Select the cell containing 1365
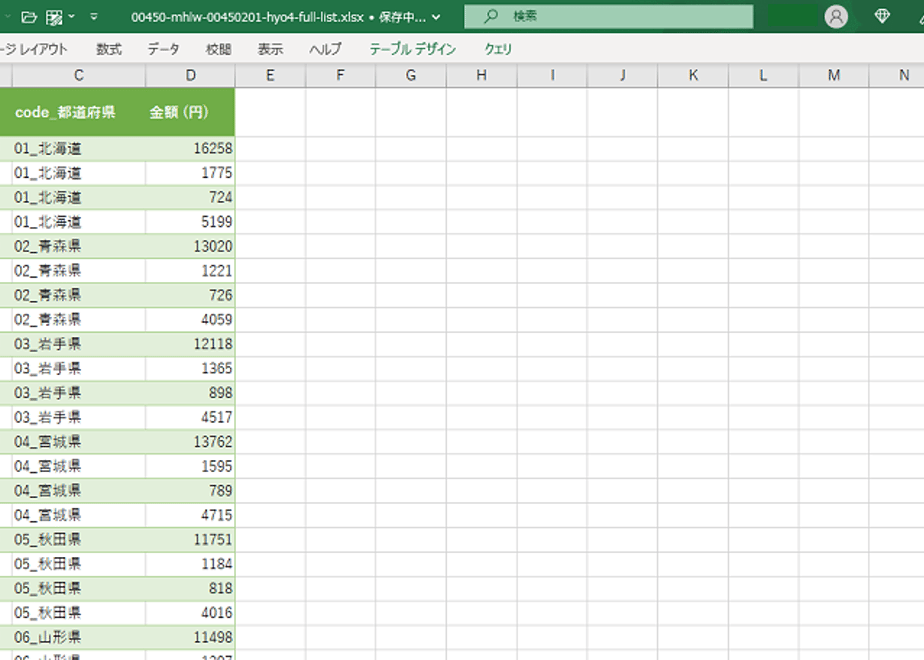924x660 pixels. tap(190, 369)
